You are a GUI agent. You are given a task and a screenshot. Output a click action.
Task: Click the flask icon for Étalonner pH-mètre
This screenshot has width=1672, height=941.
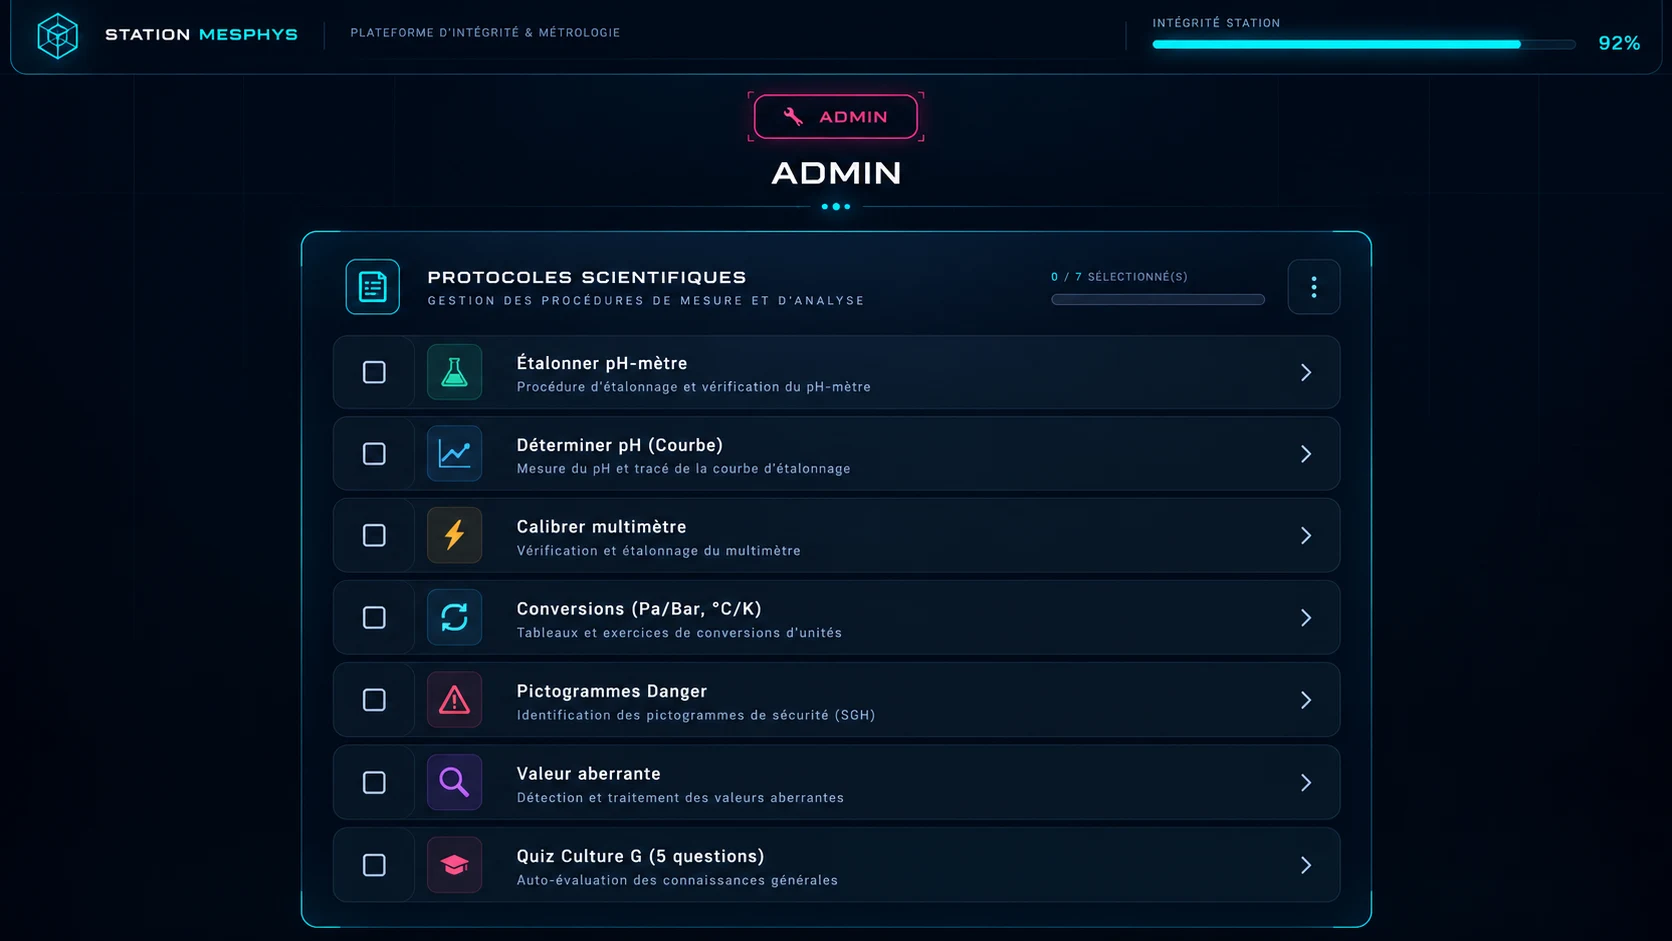[454, 372]
